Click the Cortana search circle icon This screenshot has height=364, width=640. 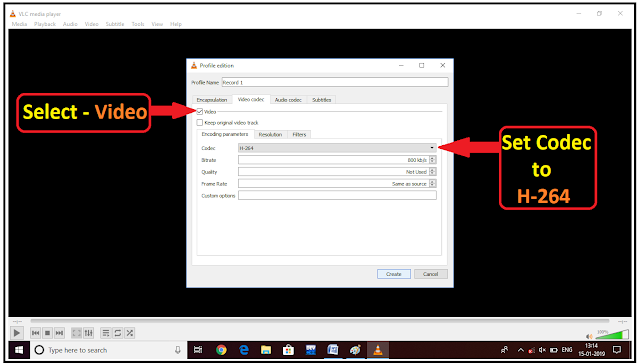pos(39,350)
